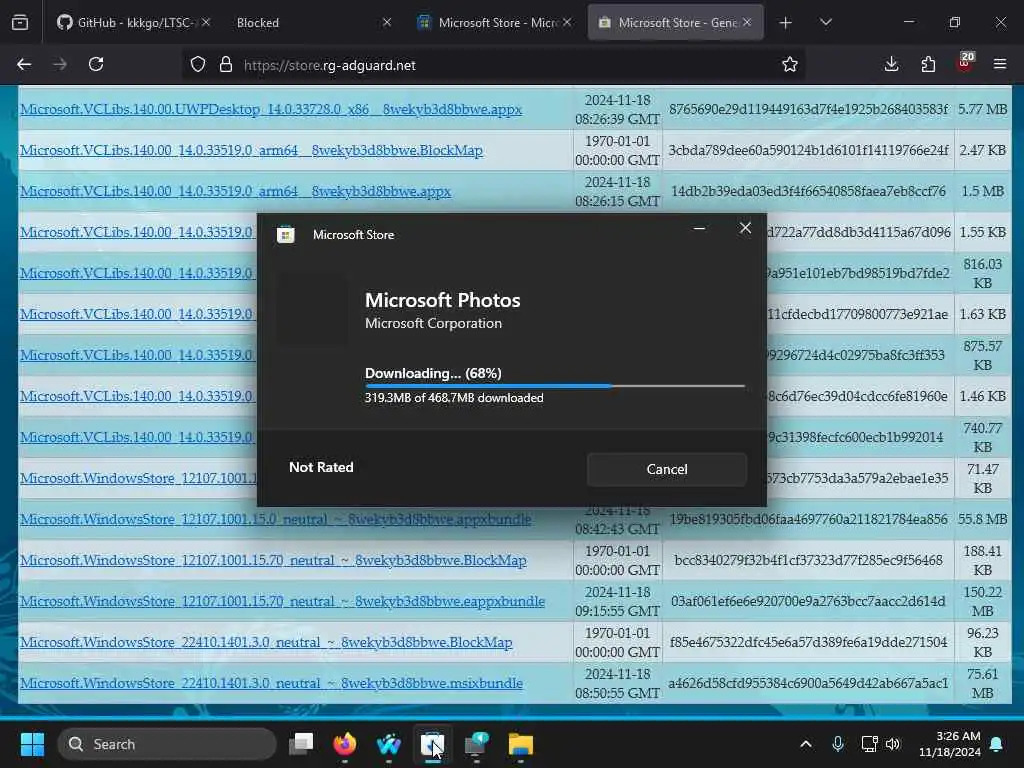Click the 75.61 MB size cell

982,683
